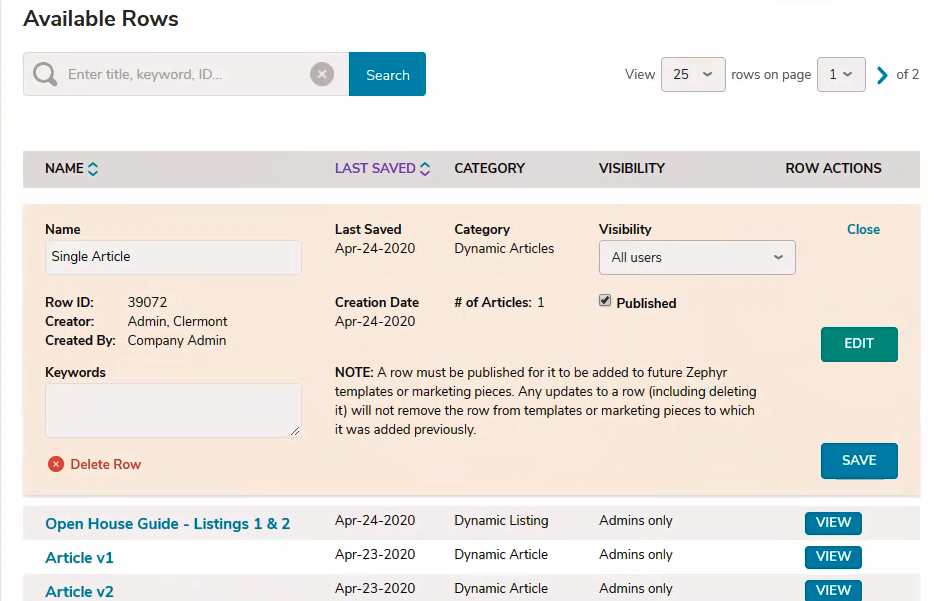Click the NAME column sort arrows

click(x=93, y=169)
